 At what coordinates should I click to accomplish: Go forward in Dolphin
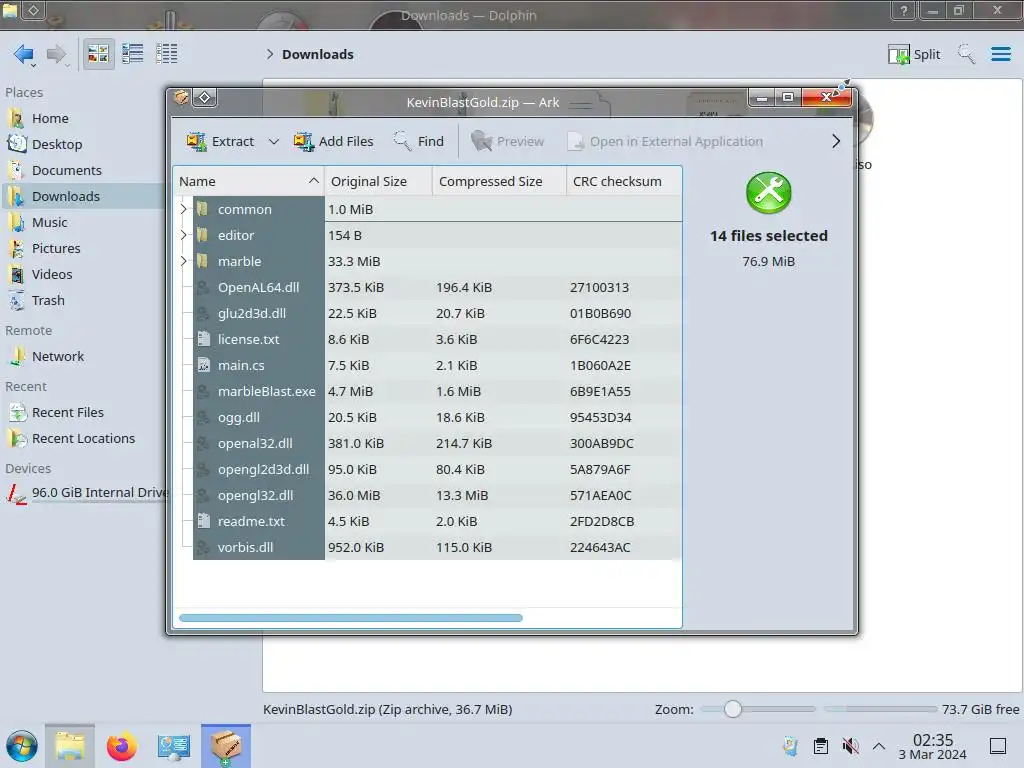point(57,54)
